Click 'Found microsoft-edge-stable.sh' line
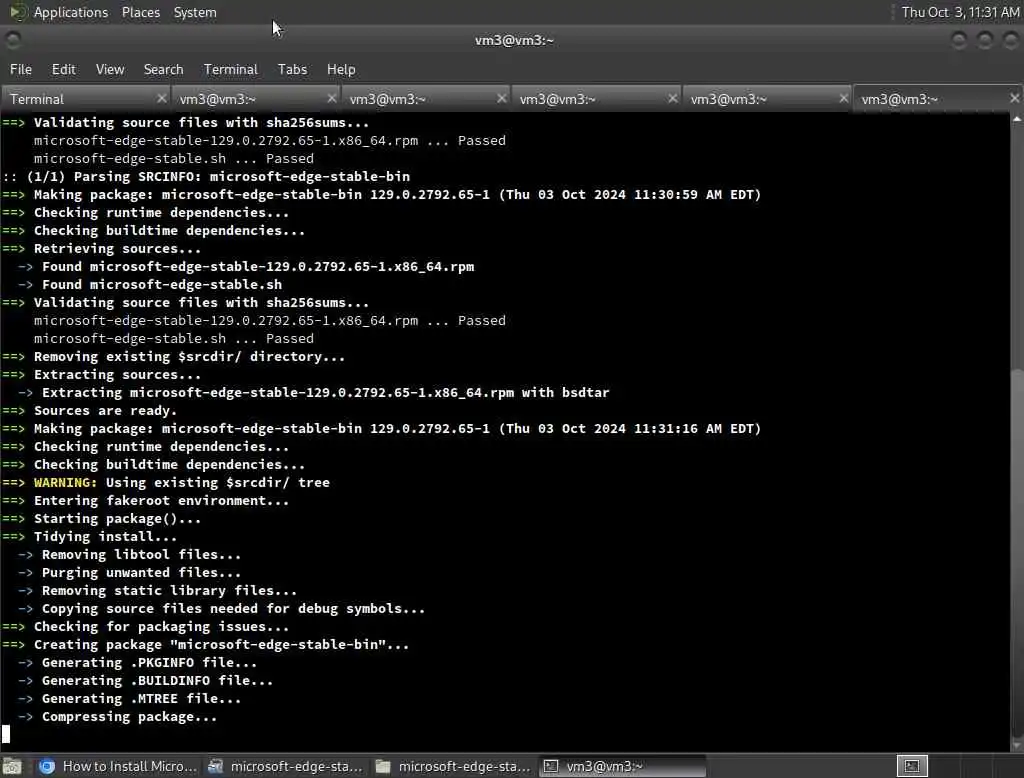 tap(162, 285)
